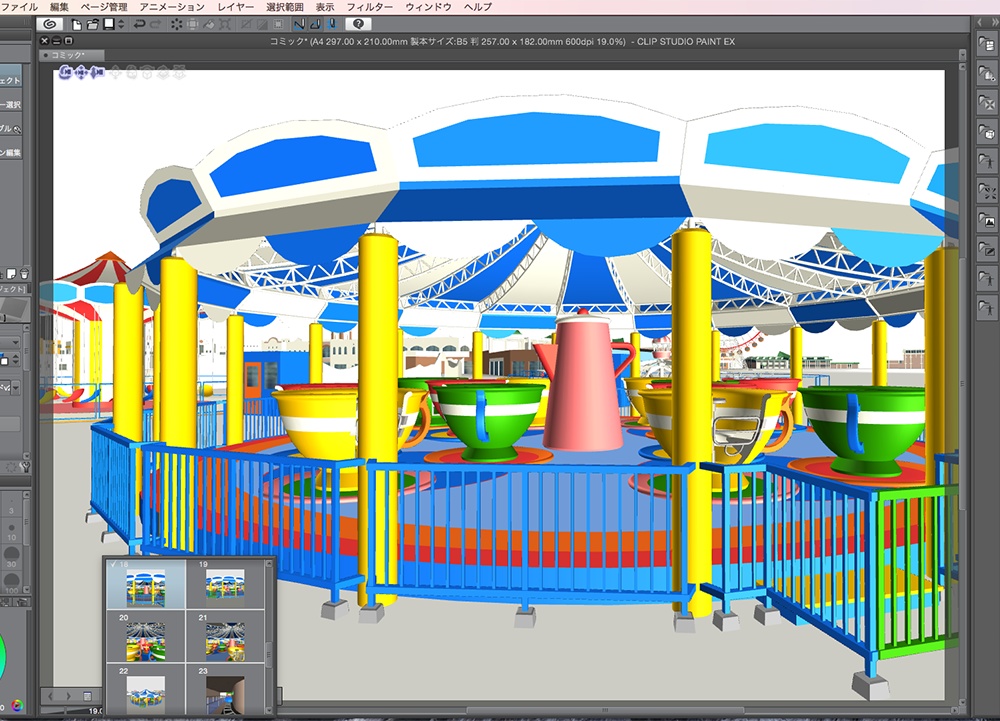
Task: Open the 3D object material folder icon
Action: (986, 132)
